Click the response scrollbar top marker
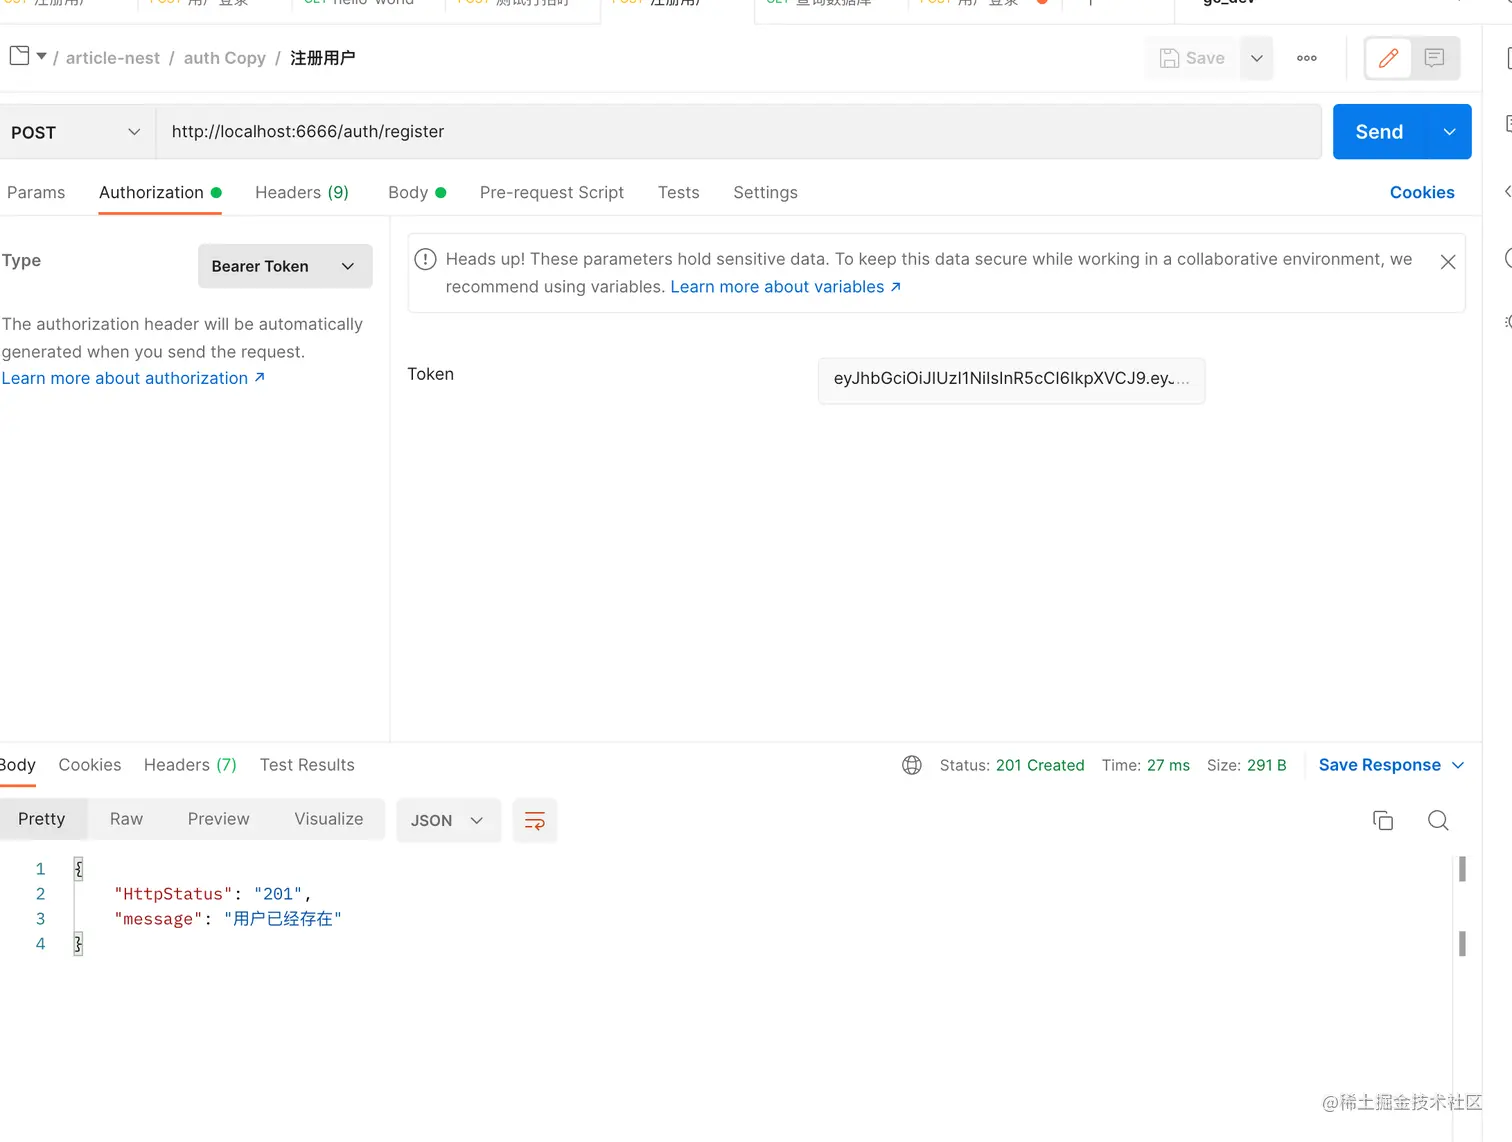 pos(1462,869)
